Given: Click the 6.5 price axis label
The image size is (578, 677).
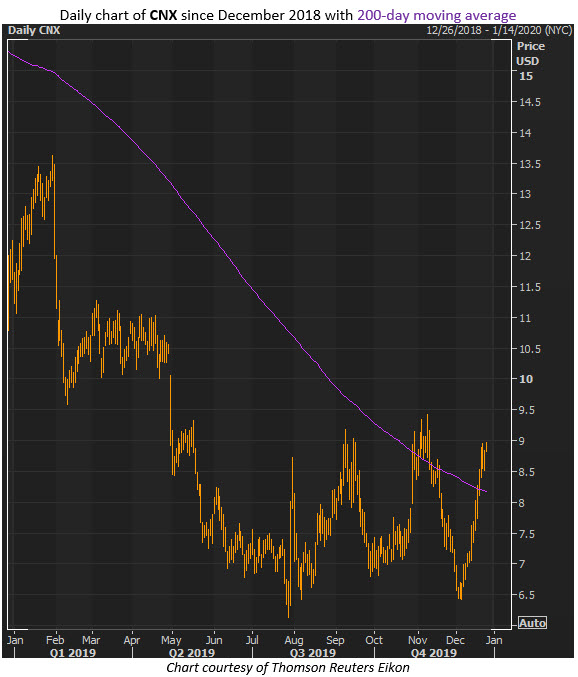Looking at the screenshot, I should click(527, 595).
